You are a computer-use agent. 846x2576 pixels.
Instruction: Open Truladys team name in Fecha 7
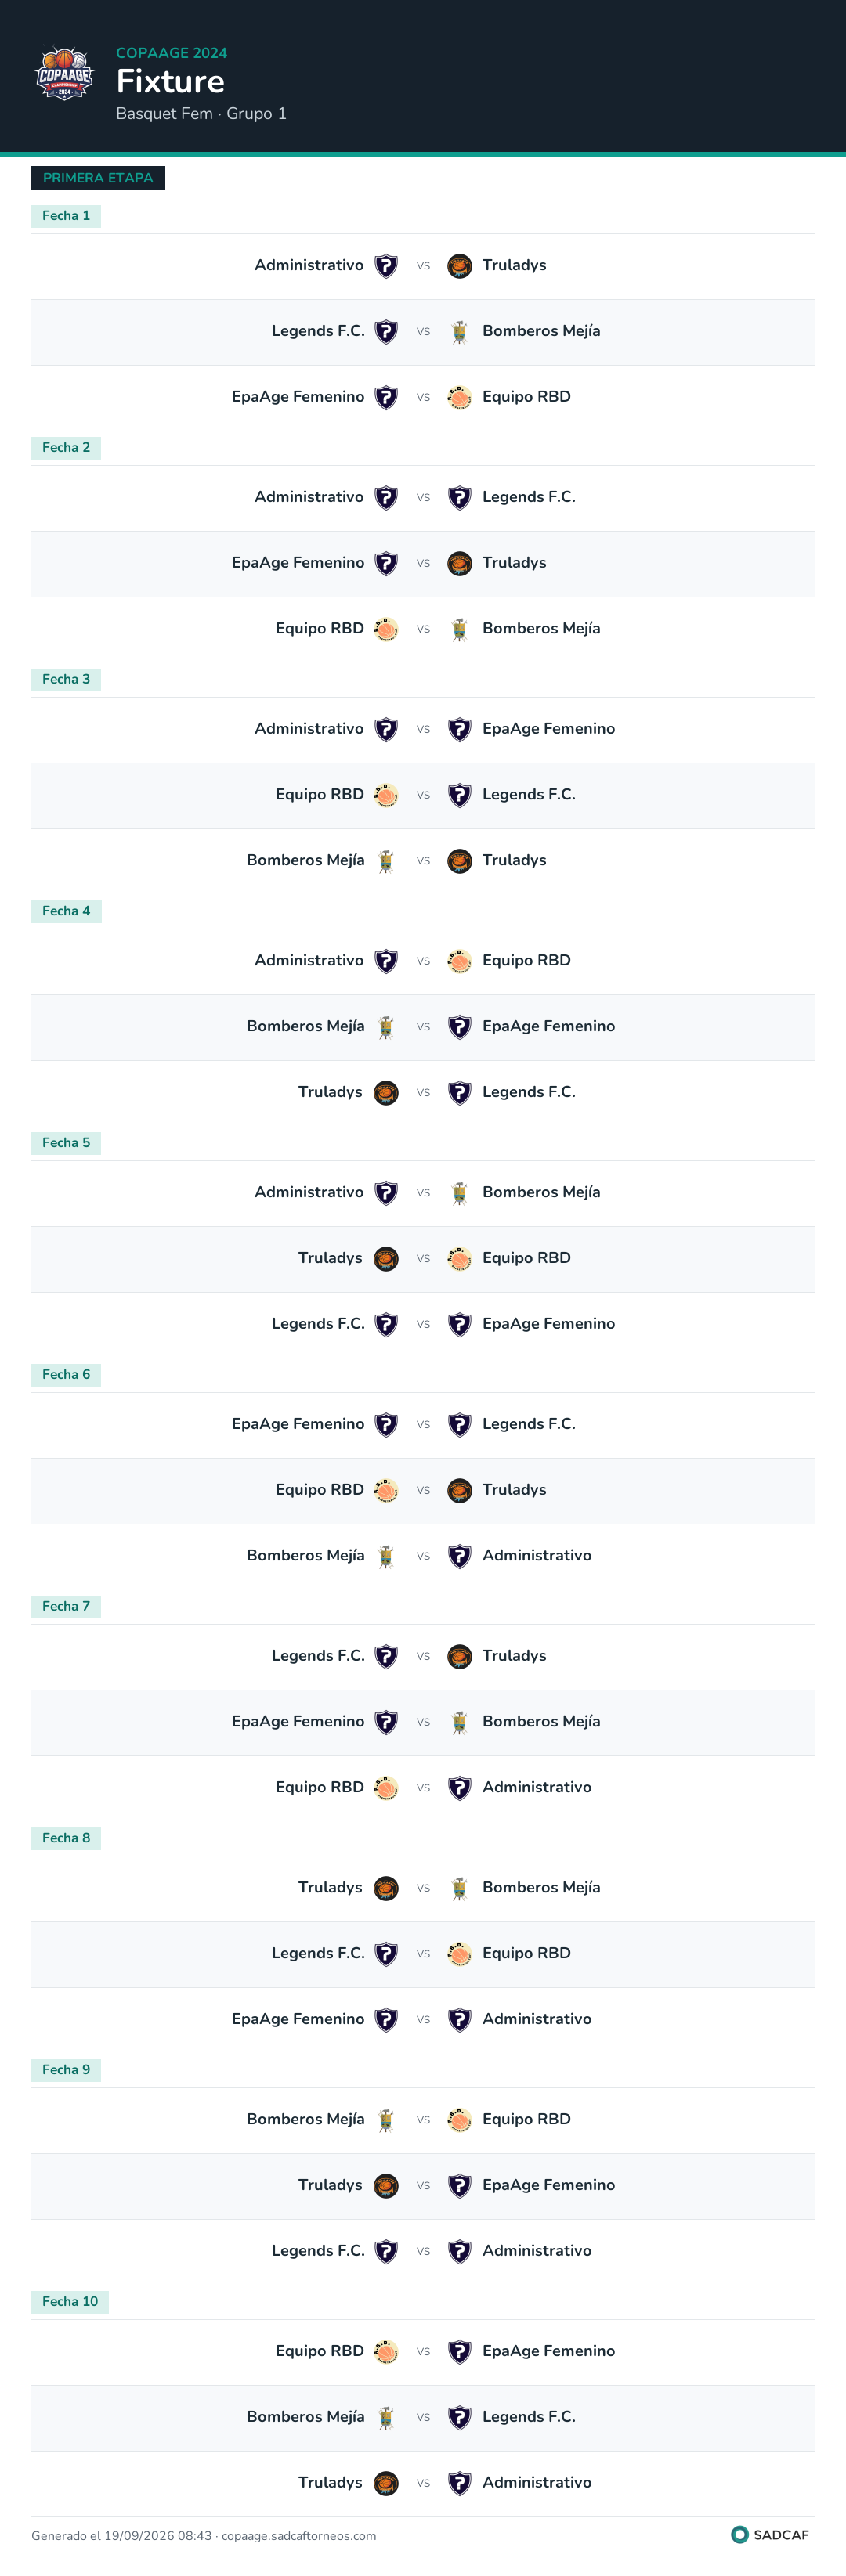coord(514,1656)
